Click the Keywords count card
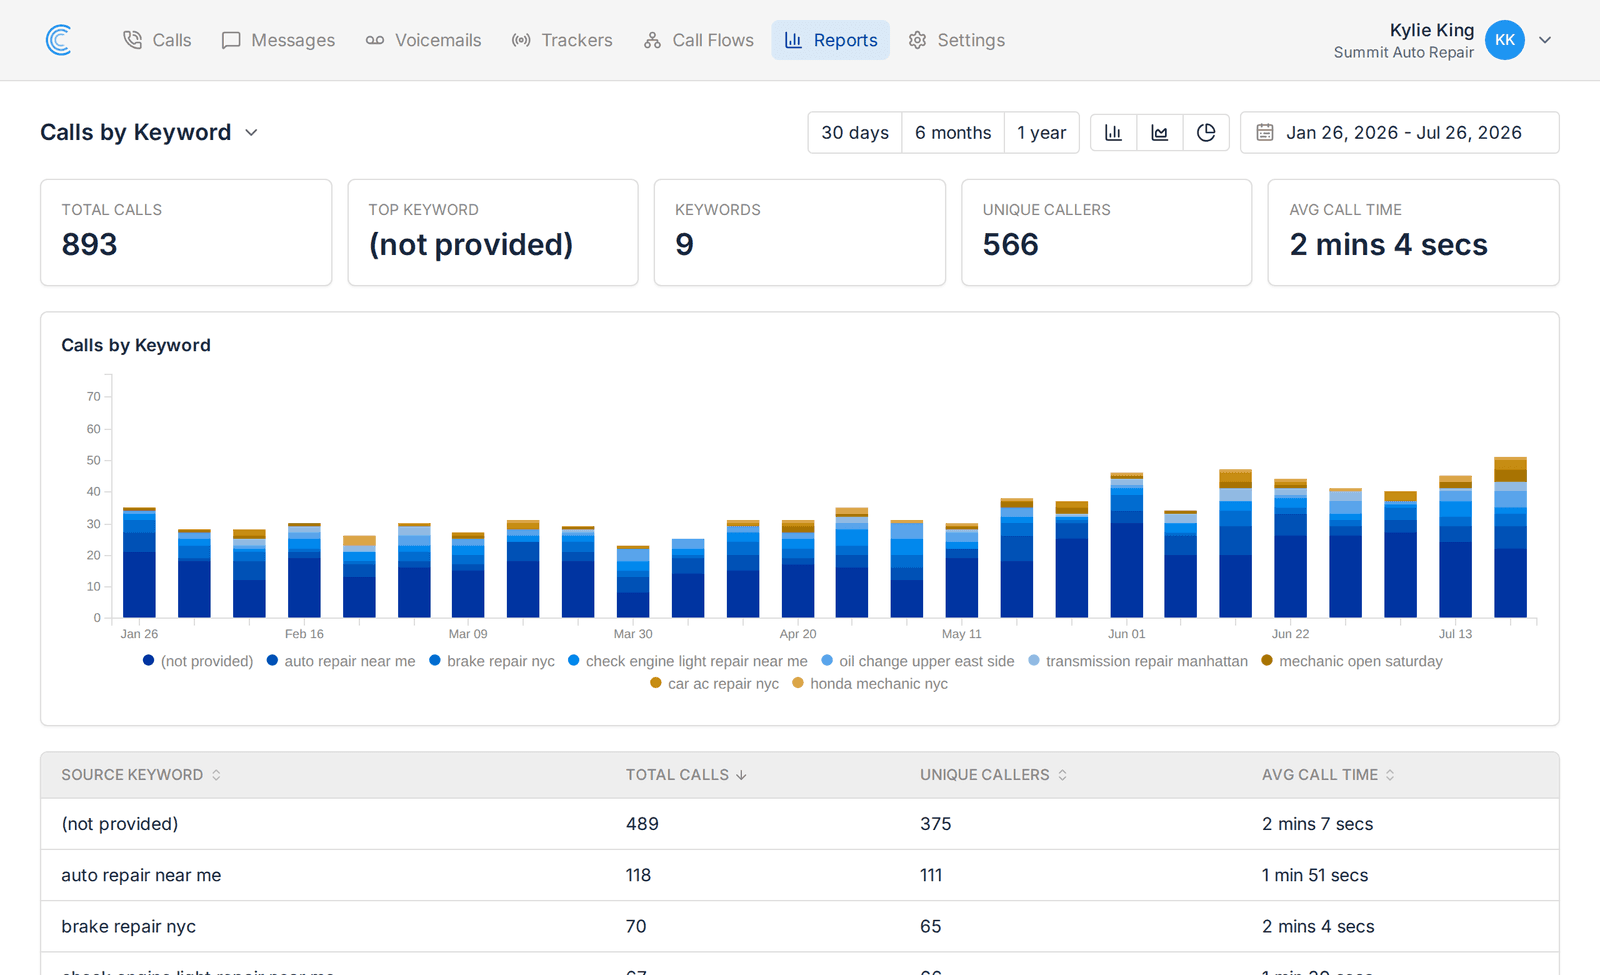 (800, 232)
